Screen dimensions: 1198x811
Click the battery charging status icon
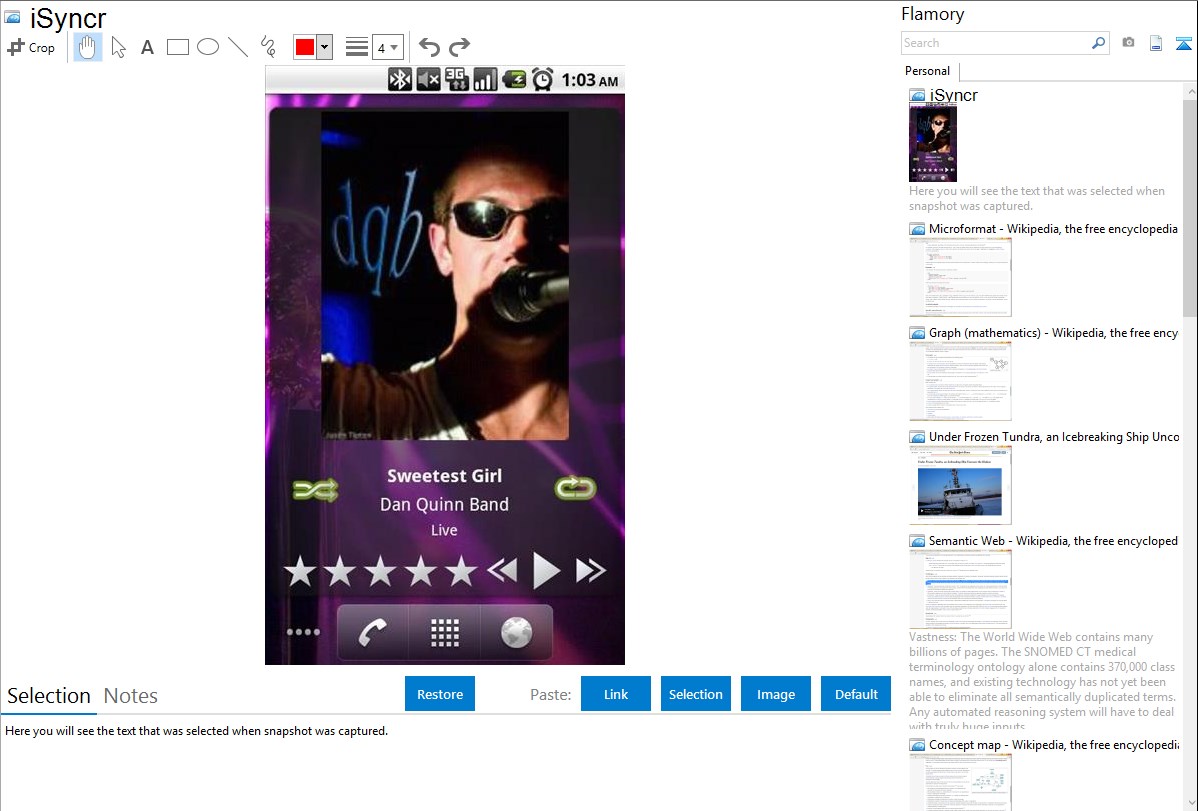click(x=514, y=79)
